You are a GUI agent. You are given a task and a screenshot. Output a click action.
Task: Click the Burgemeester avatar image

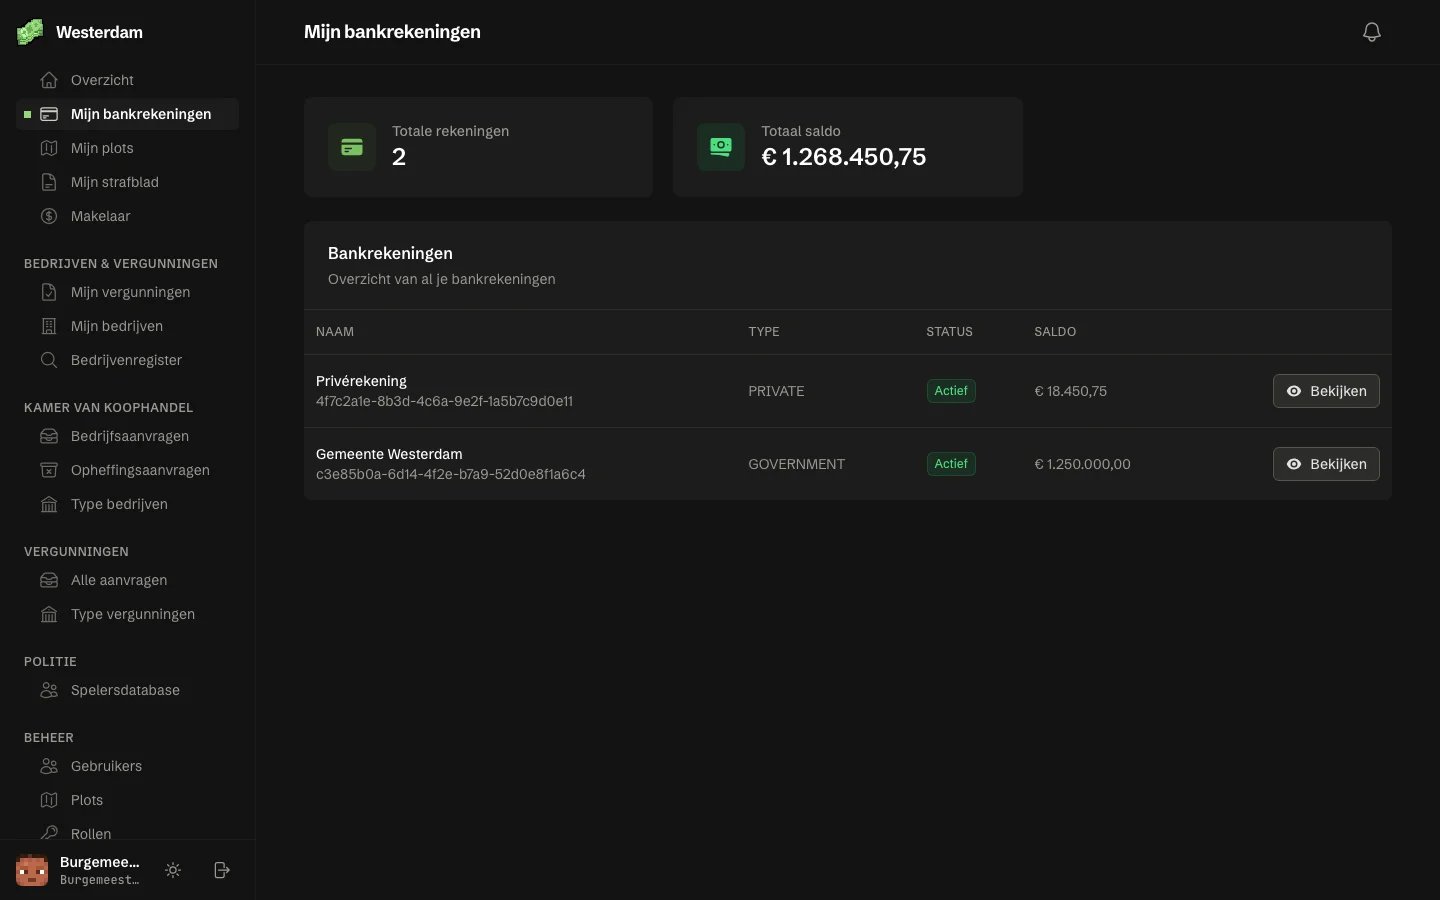32,870
